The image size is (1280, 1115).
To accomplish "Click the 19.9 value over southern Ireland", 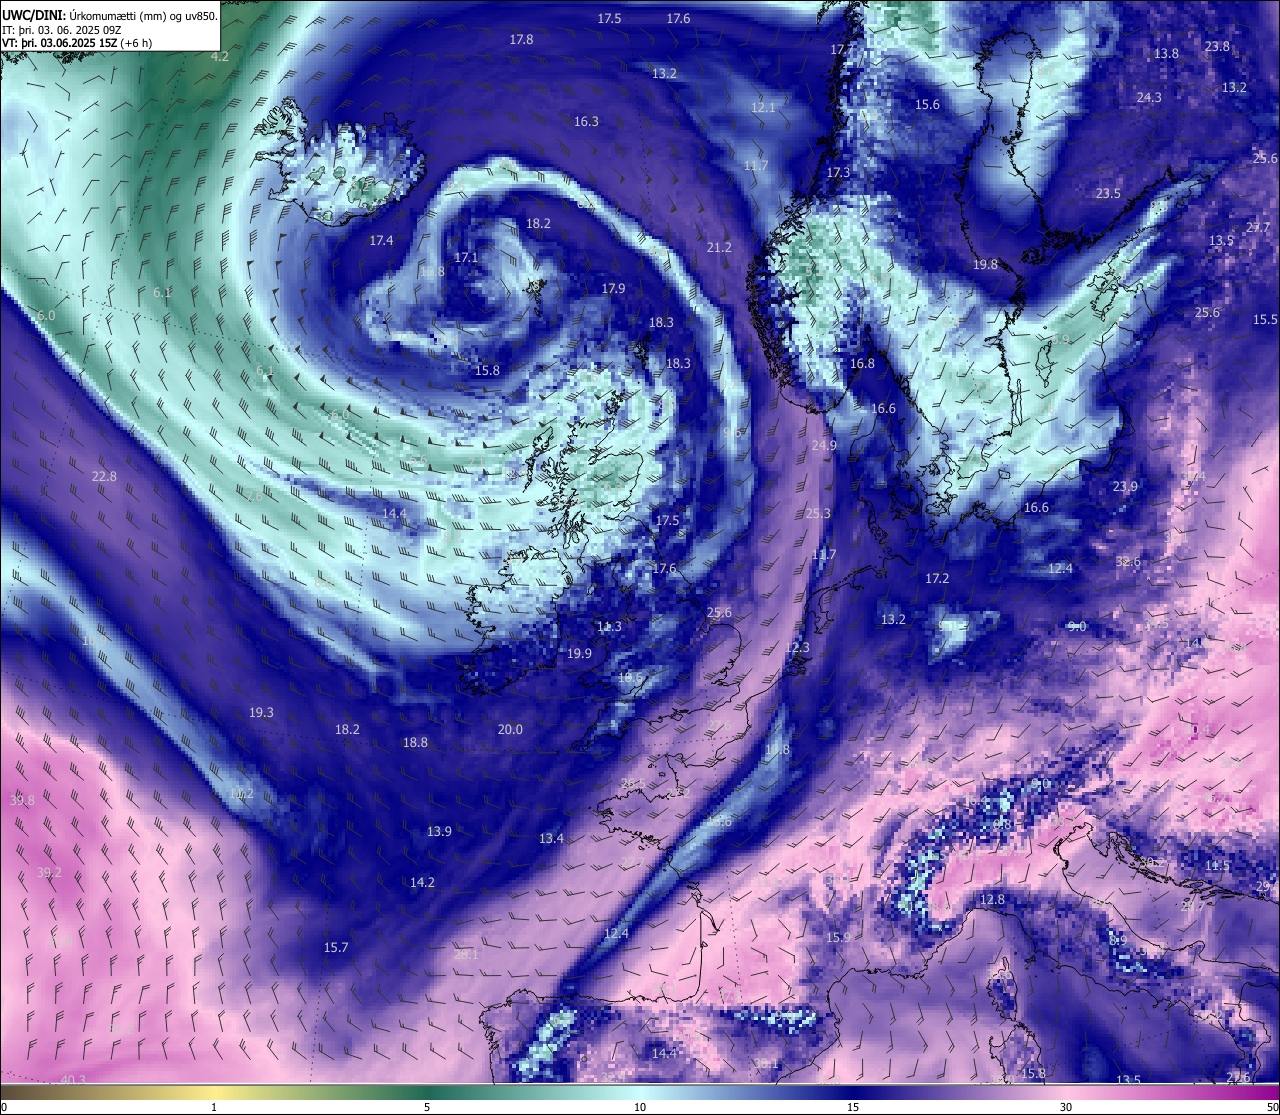I will point(579,654).
